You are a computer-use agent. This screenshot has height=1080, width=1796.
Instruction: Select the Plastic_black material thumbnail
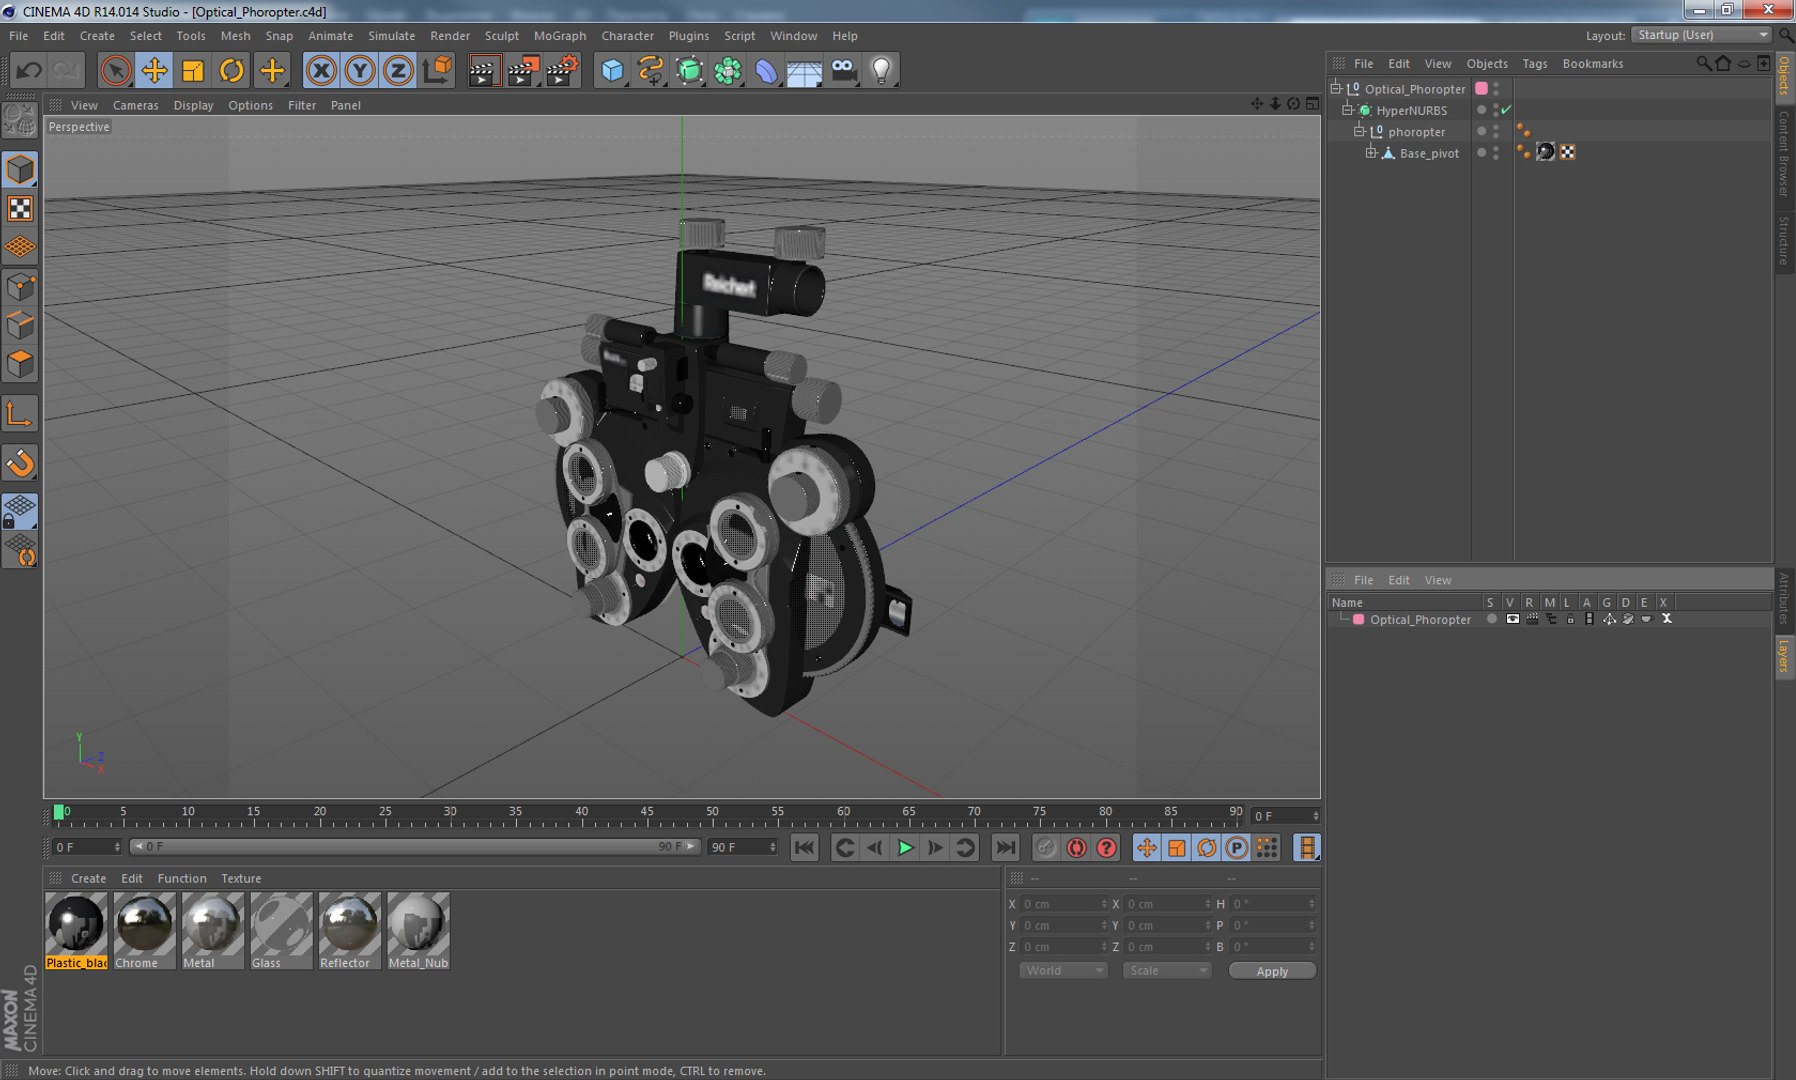(76, 931)
